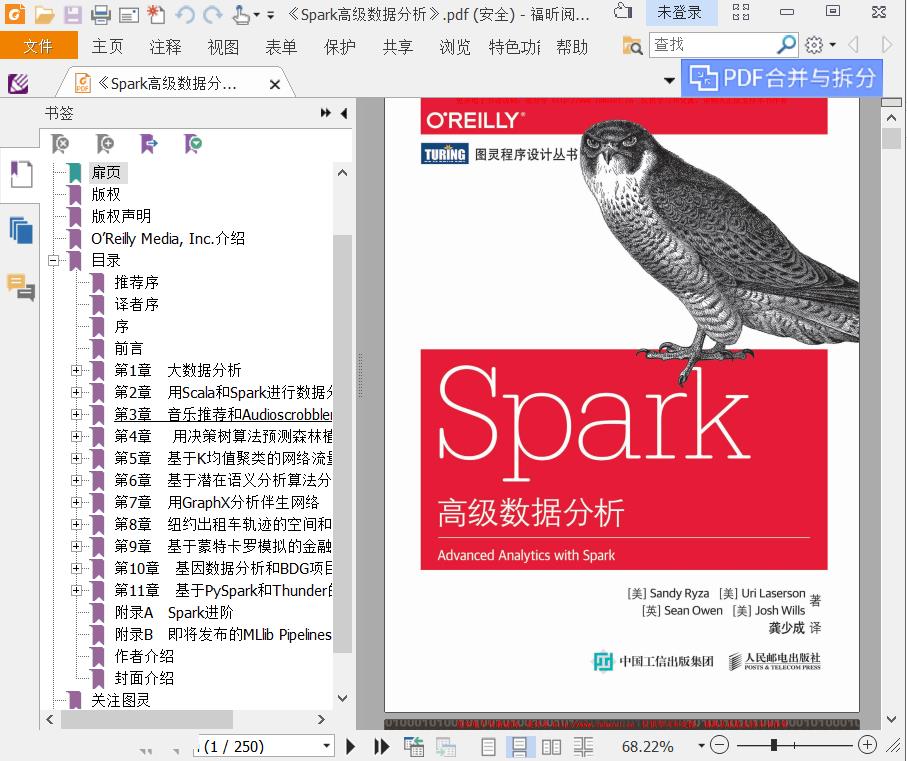Click the zoom slider handle in status bar
The image size is (907, 761).
(x=774, y=745)
